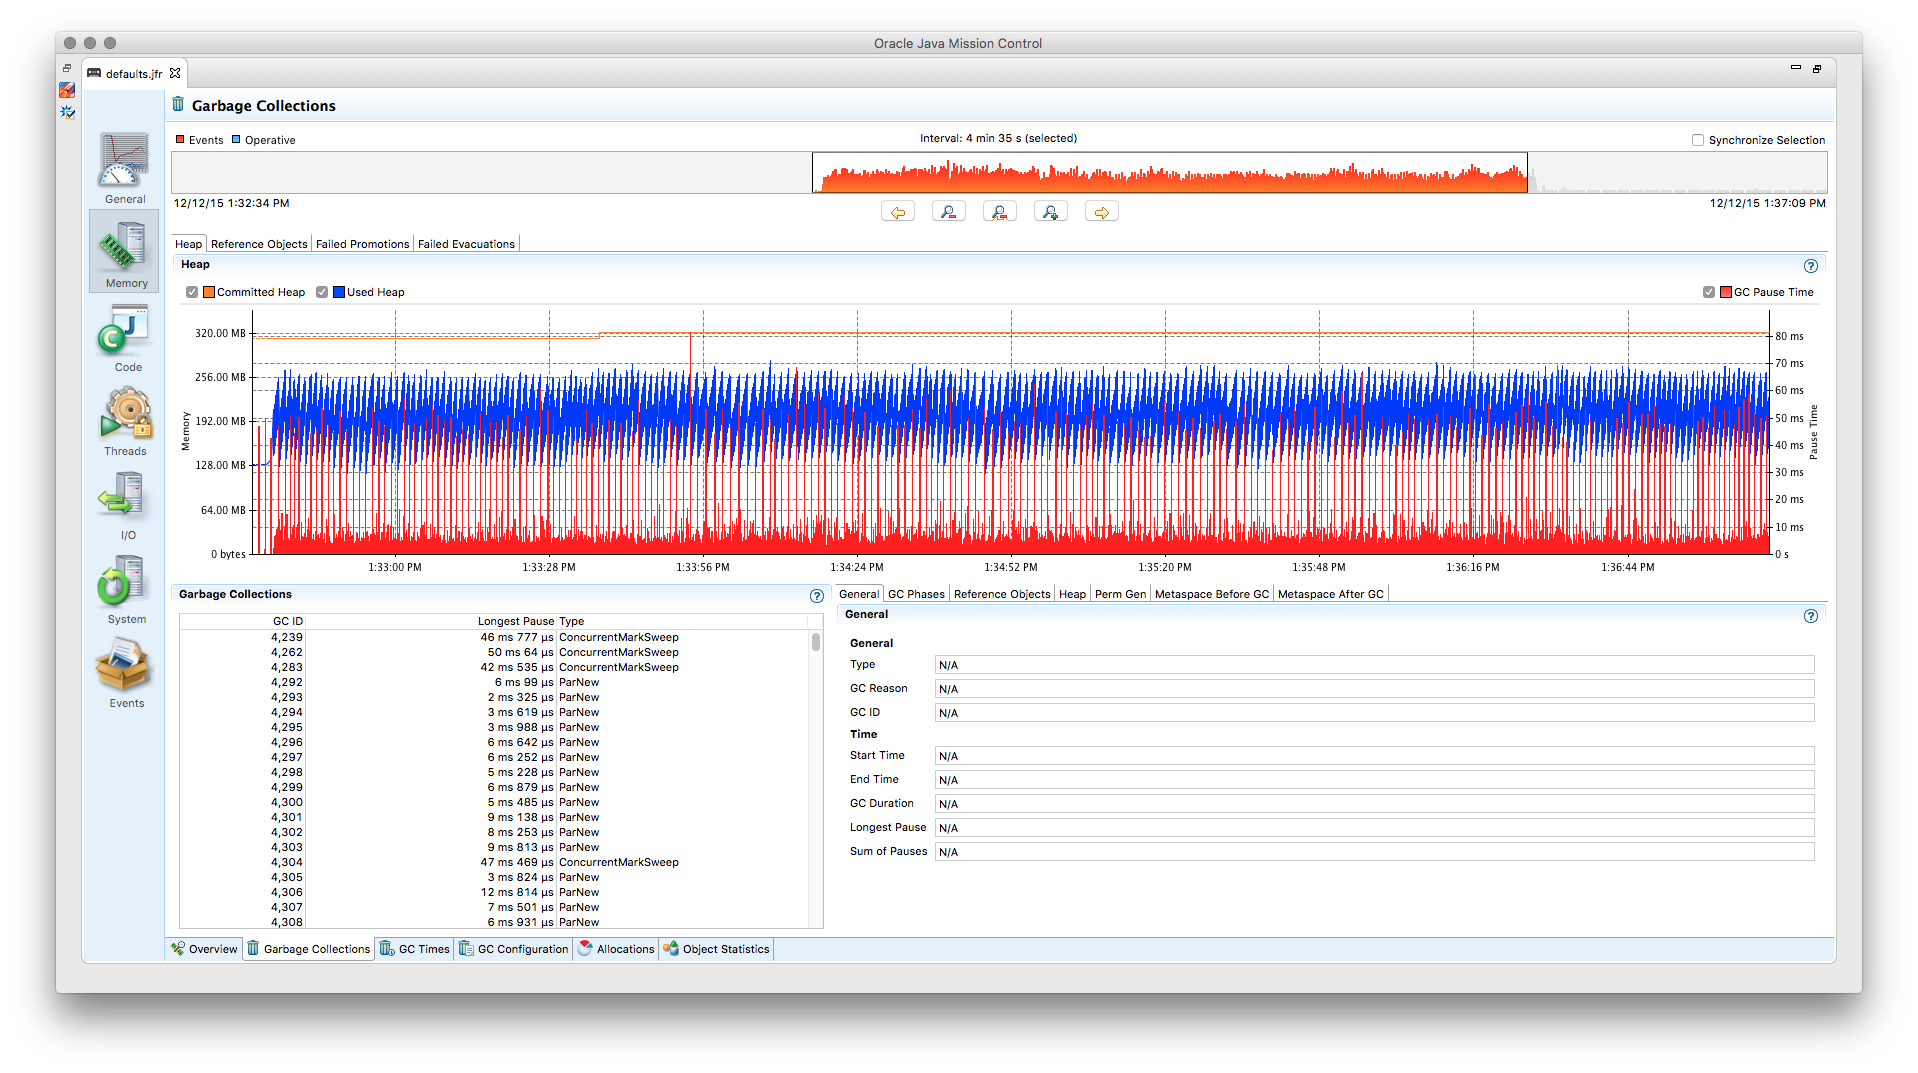Open the Metaspace Before GC tab
This screenshot has width=1918, height=1073.
point(1211,593)
